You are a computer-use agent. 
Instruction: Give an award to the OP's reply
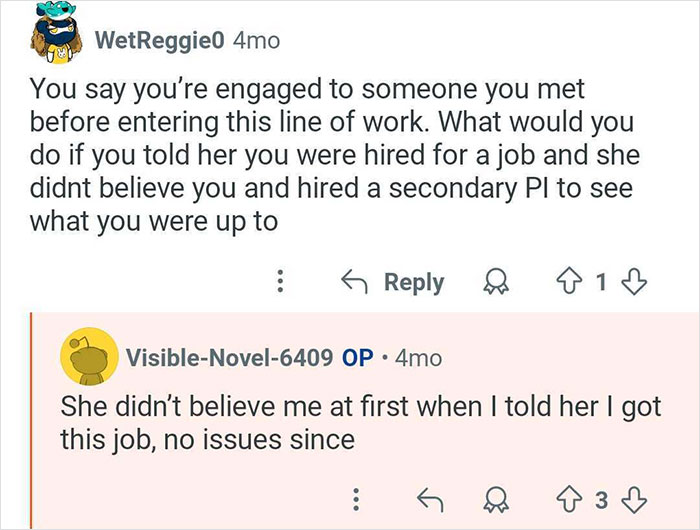click(492, 496)
